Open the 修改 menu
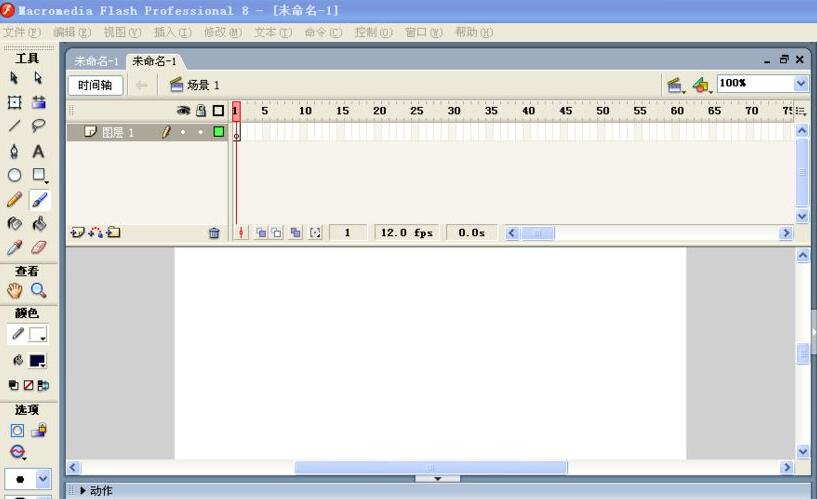The image size is (817, 499). pos(222,32)
